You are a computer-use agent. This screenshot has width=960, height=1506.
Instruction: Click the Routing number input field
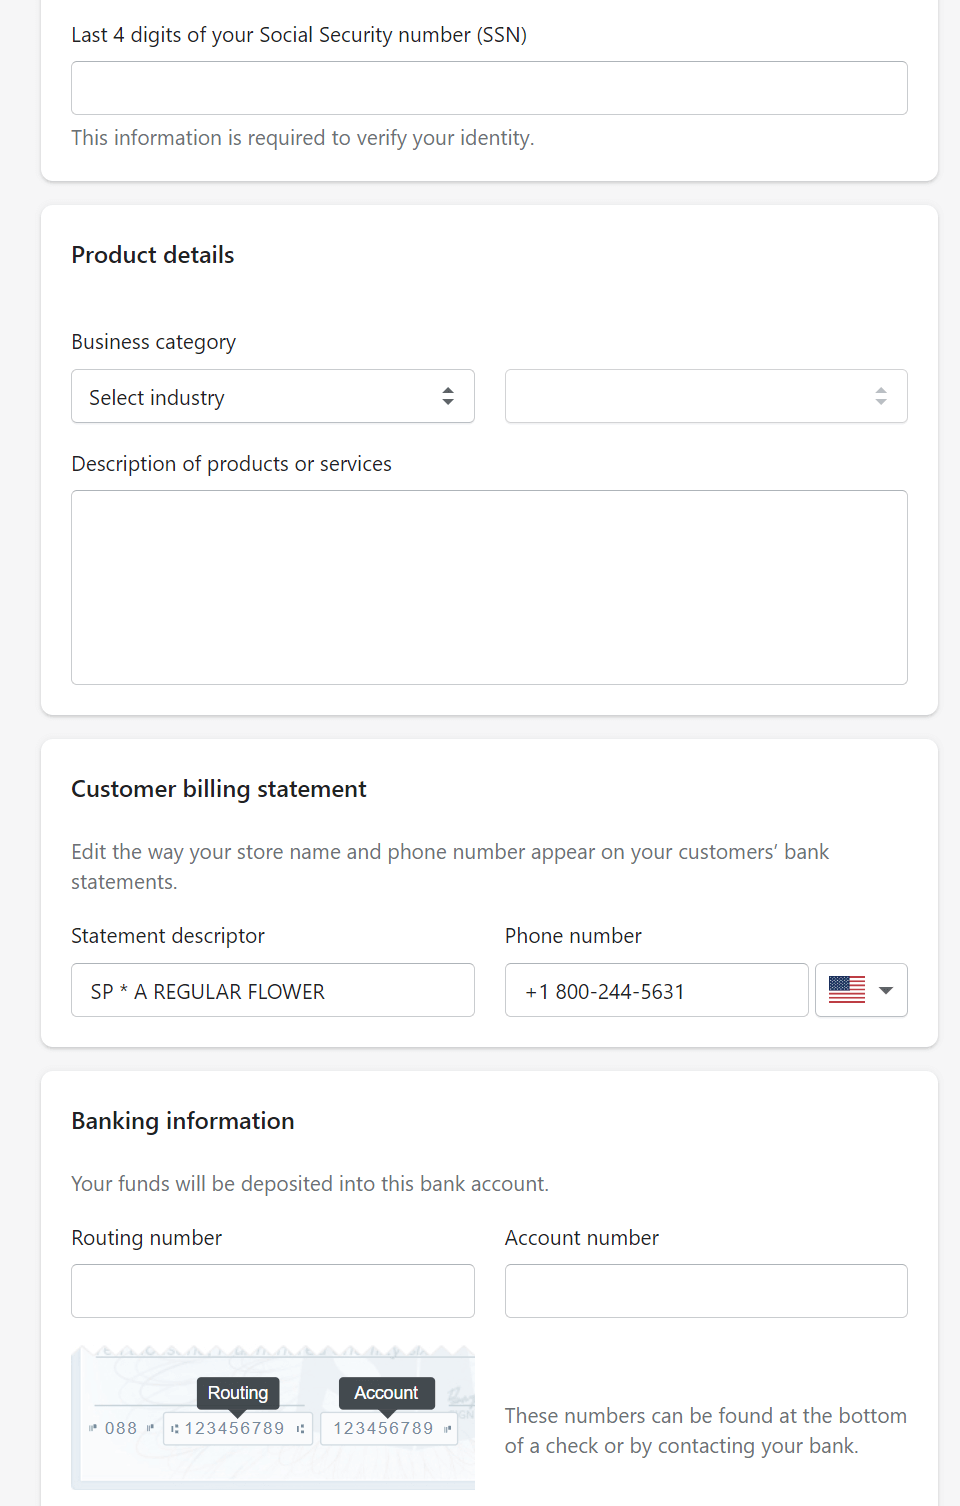[x=272, y=1290]
